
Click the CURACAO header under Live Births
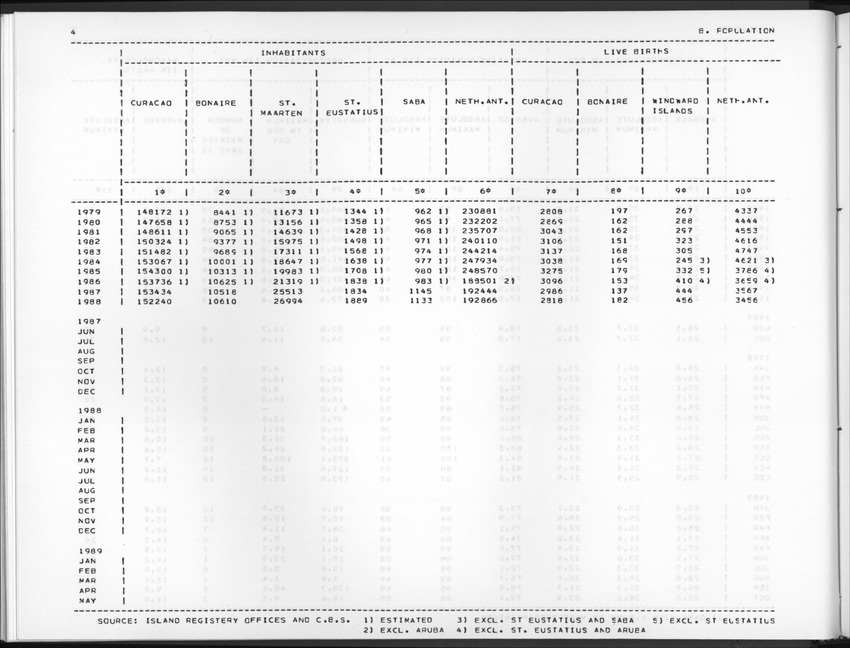click(544, 102)
